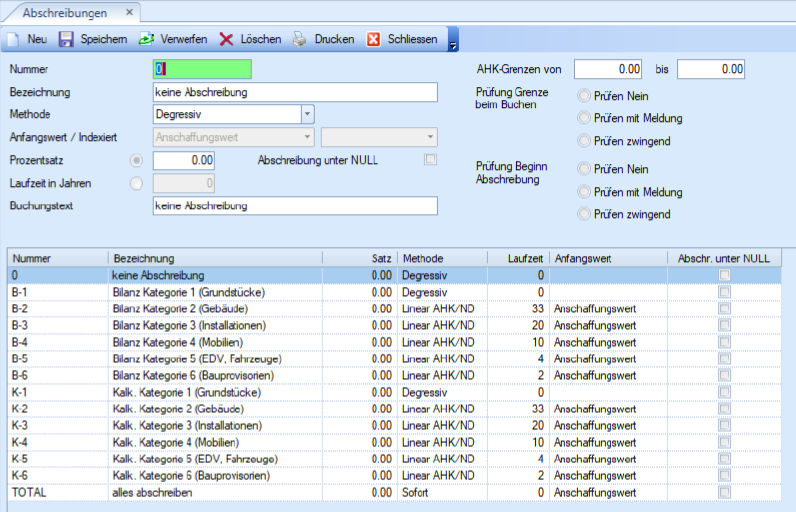Select the Laufzeit in Jahren radio button
Viewport: 796px width, 512px height.
click(137, 183)
